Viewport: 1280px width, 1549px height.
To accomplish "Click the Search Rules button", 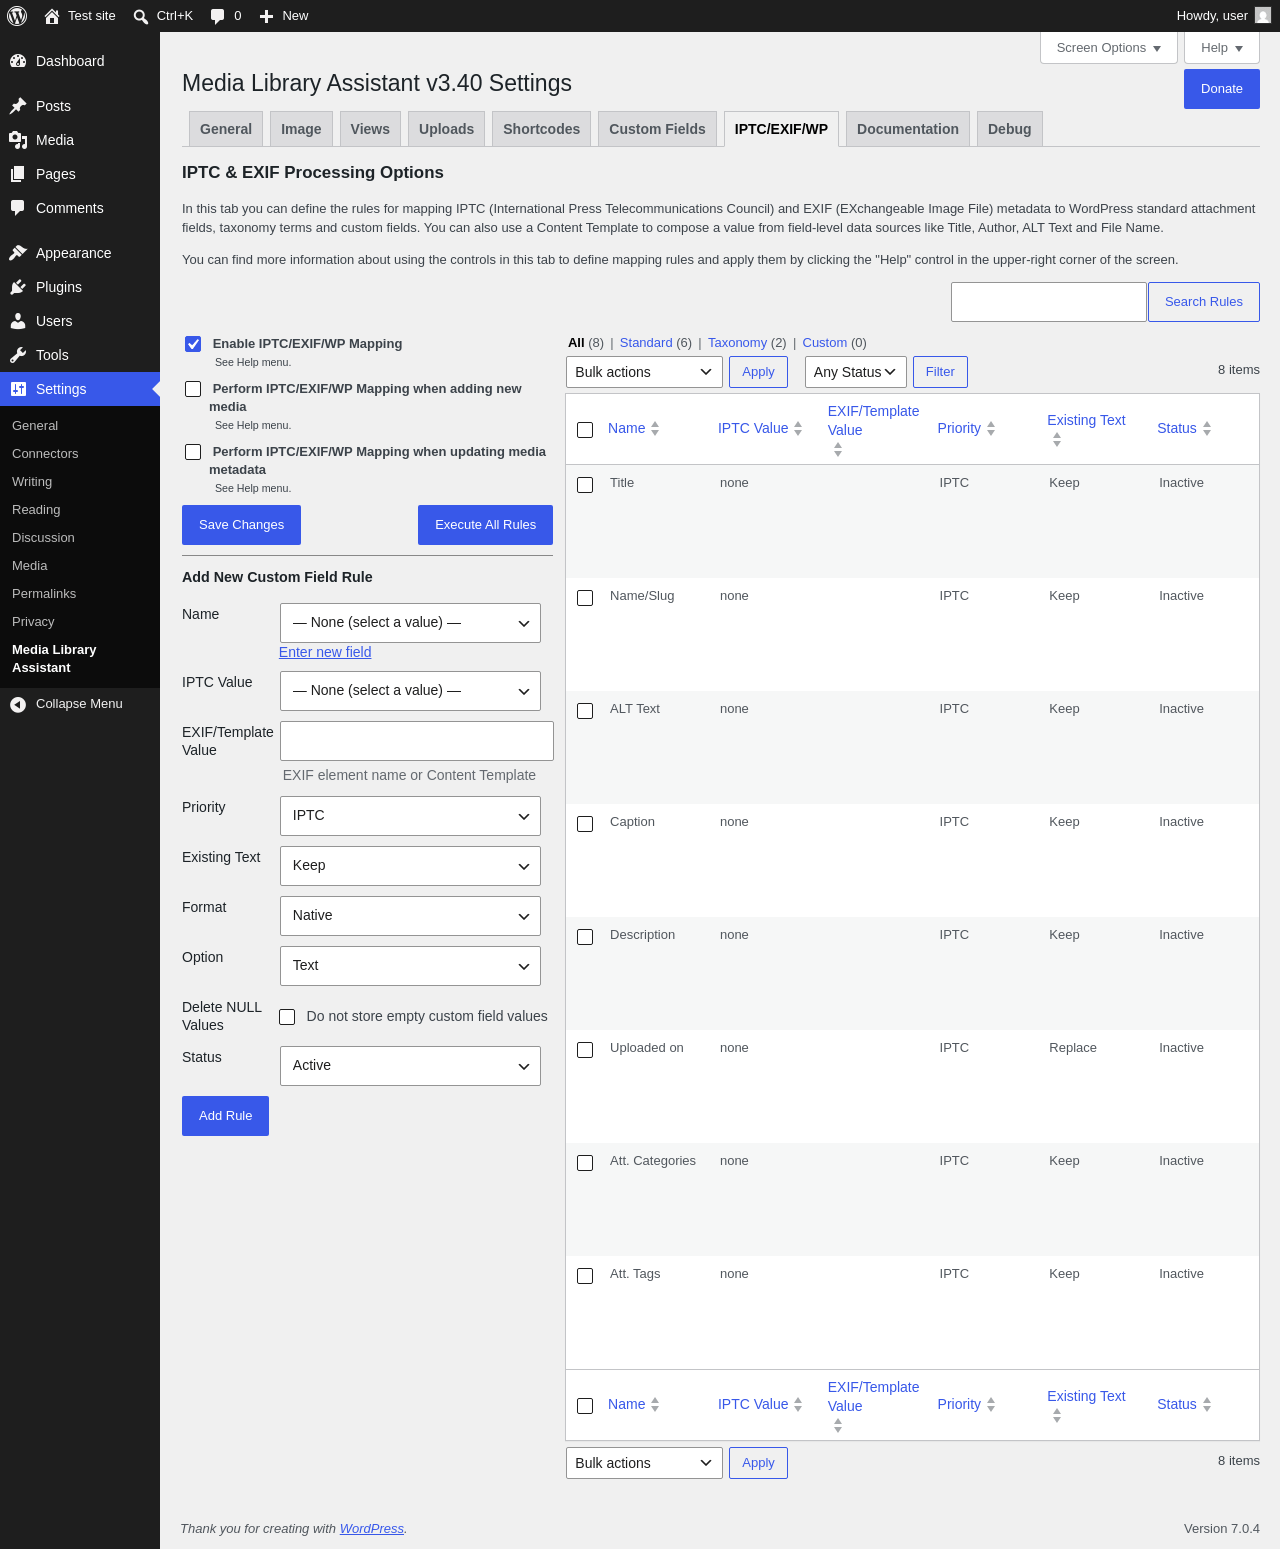I will (x=1203, y=302).
